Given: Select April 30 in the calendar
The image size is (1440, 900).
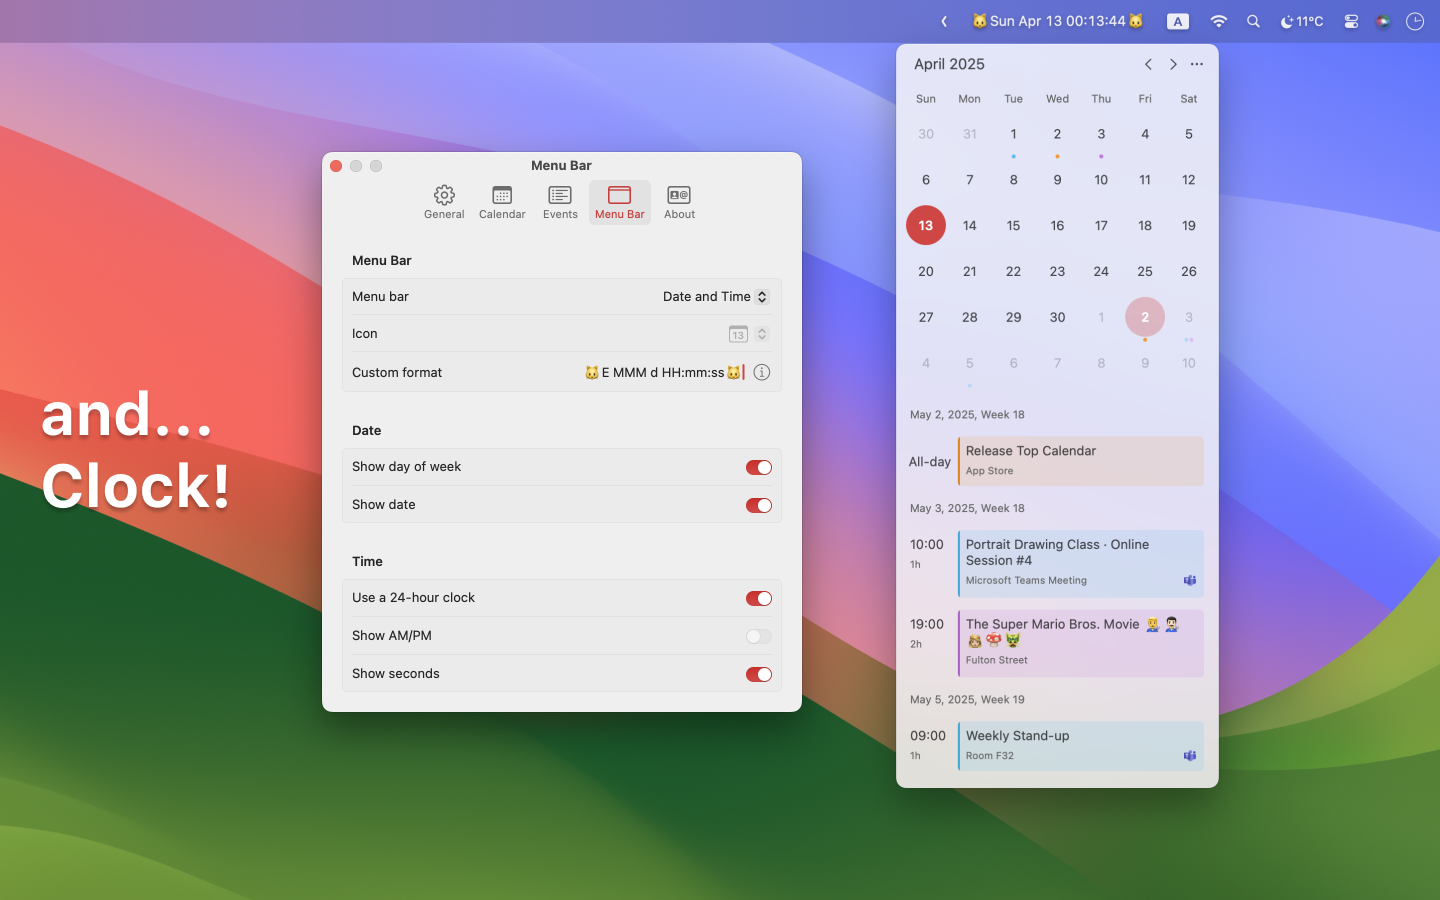Looking at the screenshot, I should [x=1057, y=317].
